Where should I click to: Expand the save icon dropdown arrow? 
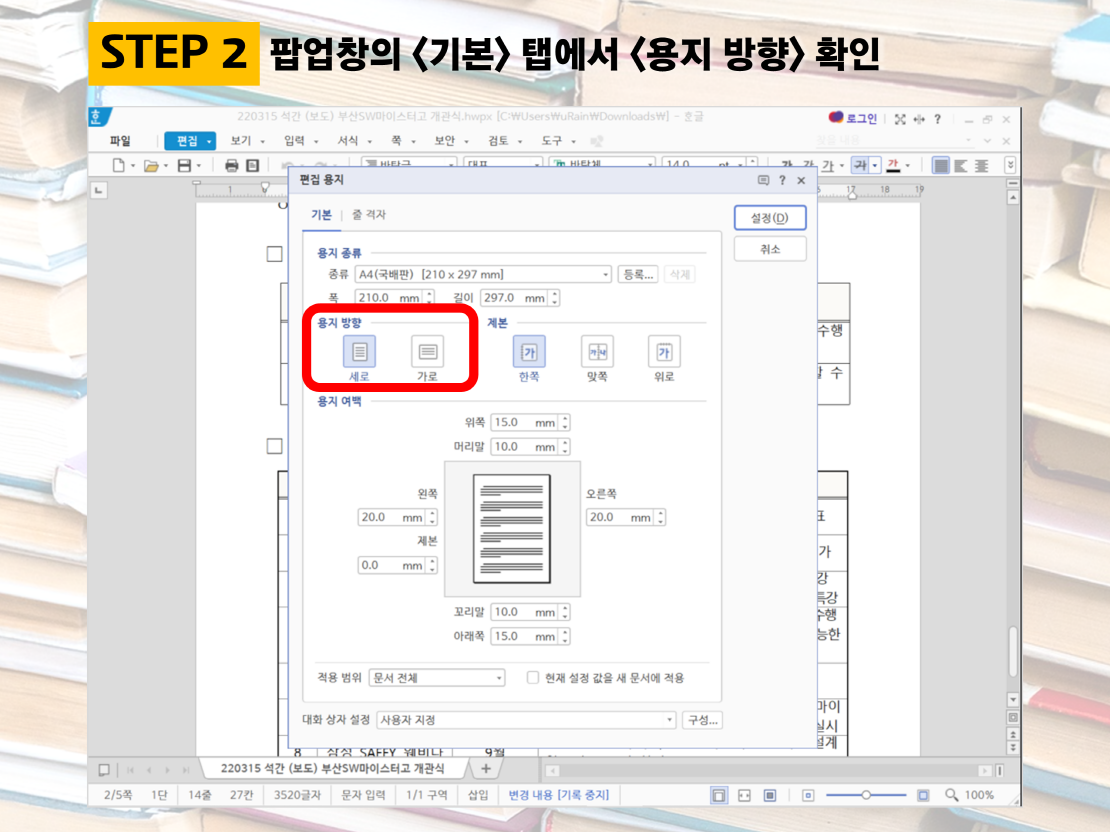click(198, 166)
